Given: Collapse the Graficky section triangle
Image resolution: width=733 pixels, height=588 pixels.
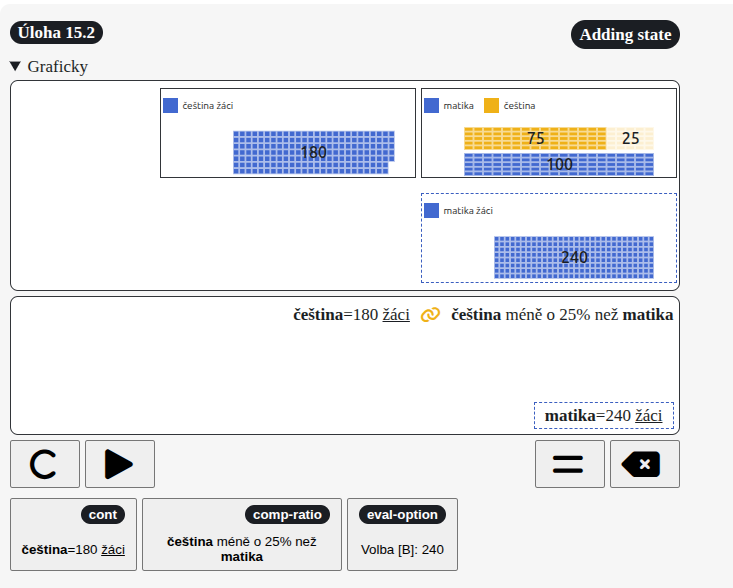Looking at the screenshot, I should (x=15, y=67).
